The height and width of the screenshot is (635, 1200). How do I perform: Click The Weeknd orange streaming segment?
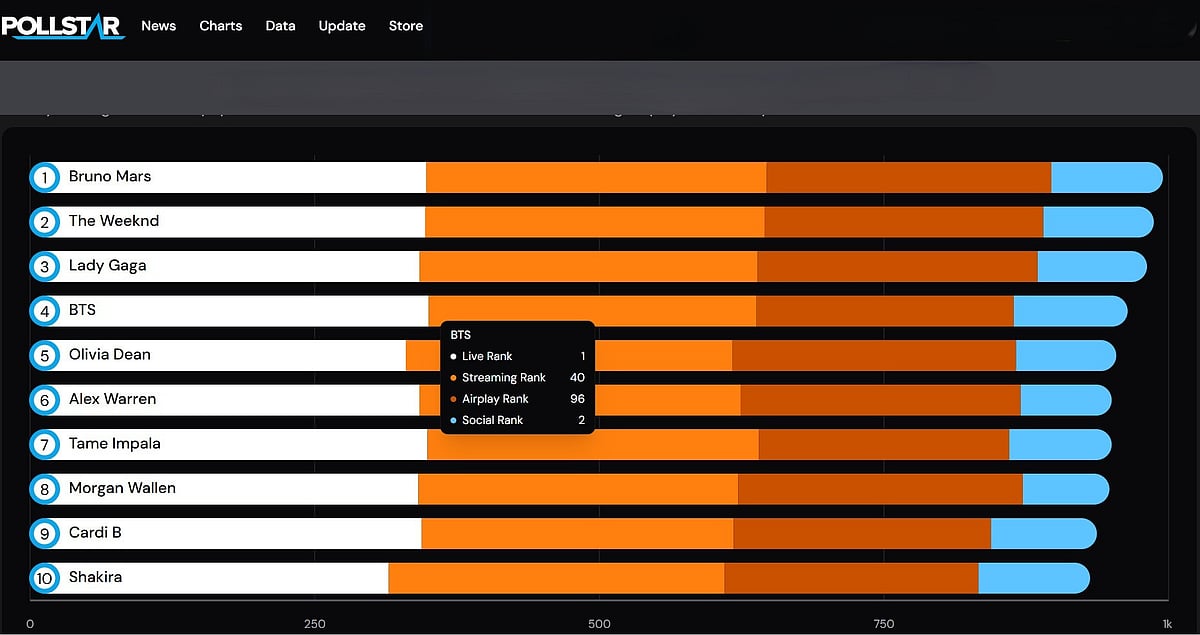tap(594, 222)
